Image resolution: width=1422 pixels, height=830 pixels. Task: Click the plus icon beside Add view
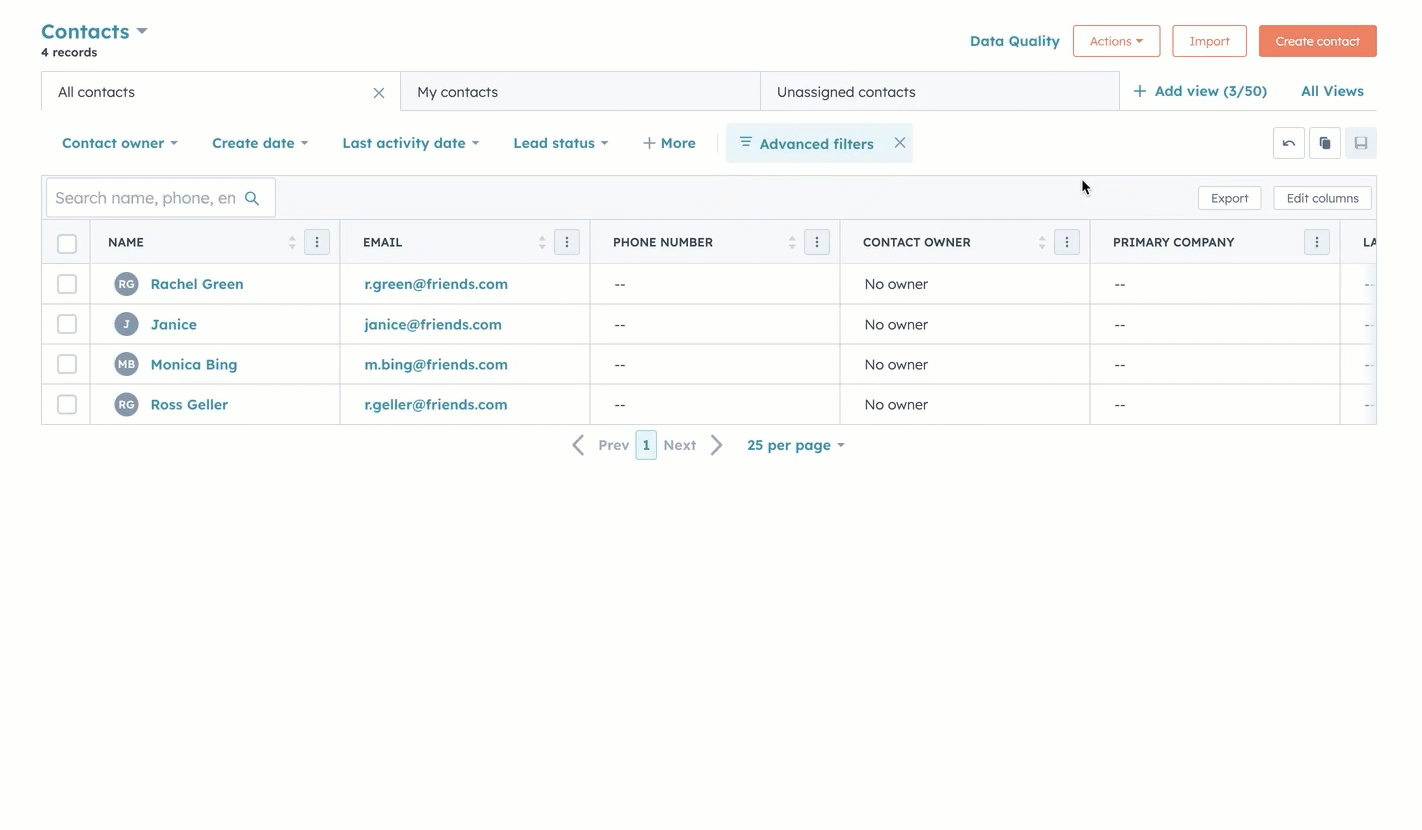coord(1140,91)
